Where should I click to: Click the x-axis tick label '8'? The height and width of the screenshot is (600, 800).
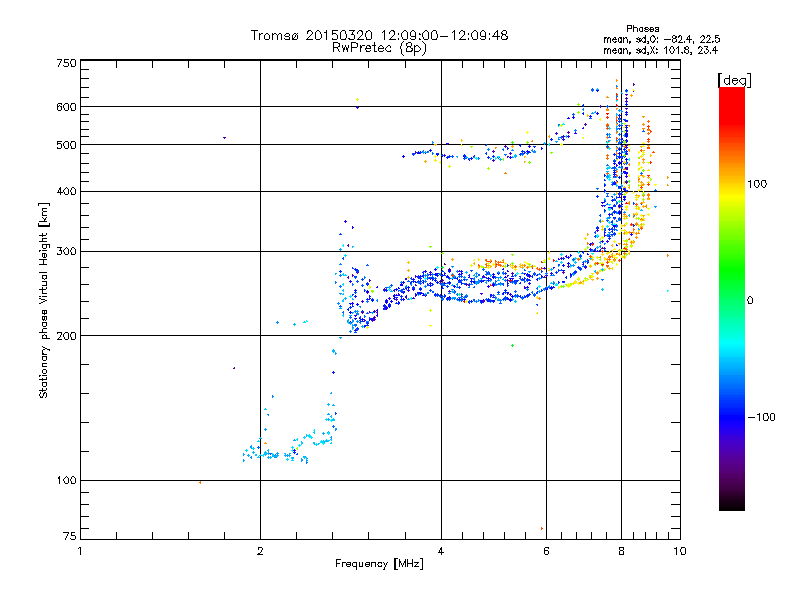click(621, 551)
